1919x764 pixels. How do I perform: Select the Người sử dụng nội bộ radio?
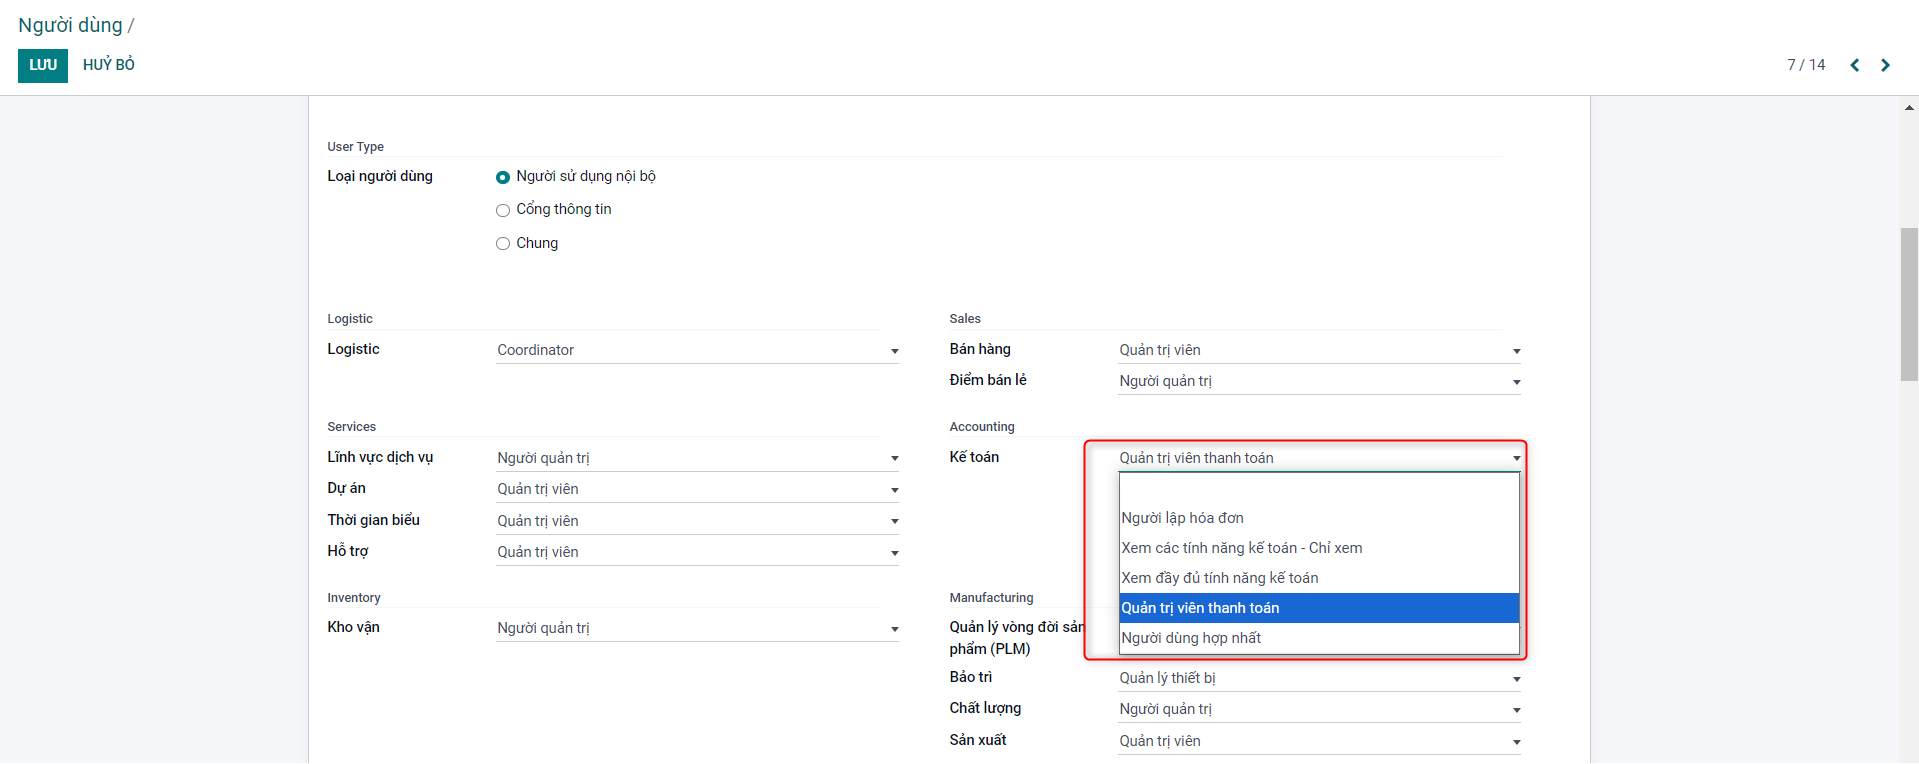tap(503, 177)
